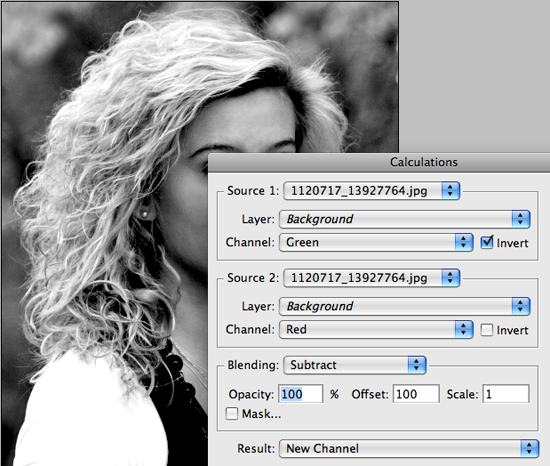Click the Source 2 file dropdown arrow
Viewport: 550px width, 466px height.
(x=450, y=278)
